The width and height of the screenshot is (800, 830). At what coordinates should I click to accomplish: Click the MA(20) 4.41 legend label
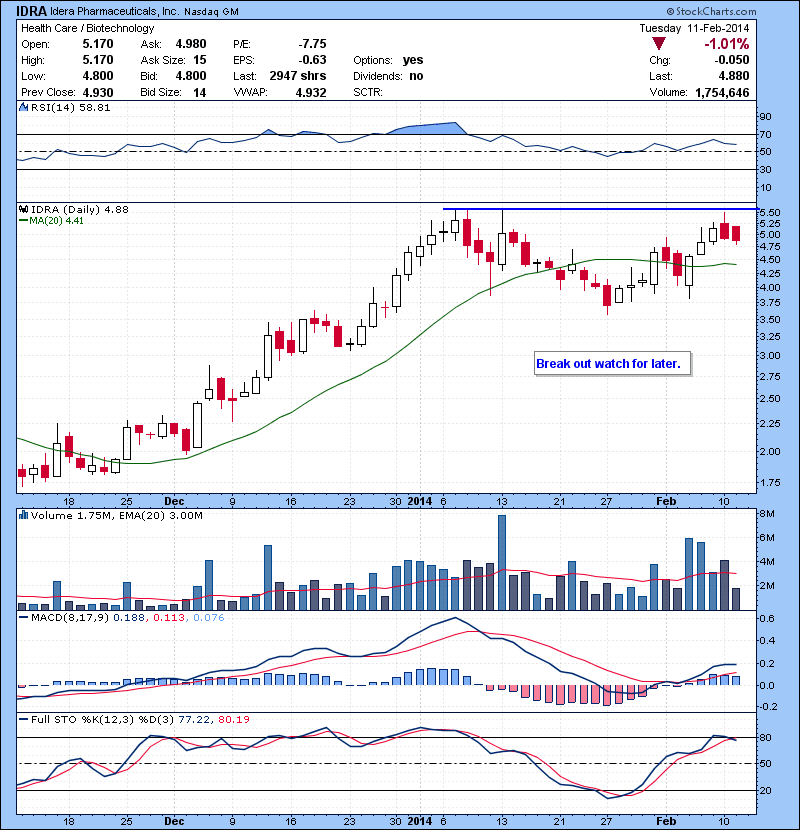point(51,221)
